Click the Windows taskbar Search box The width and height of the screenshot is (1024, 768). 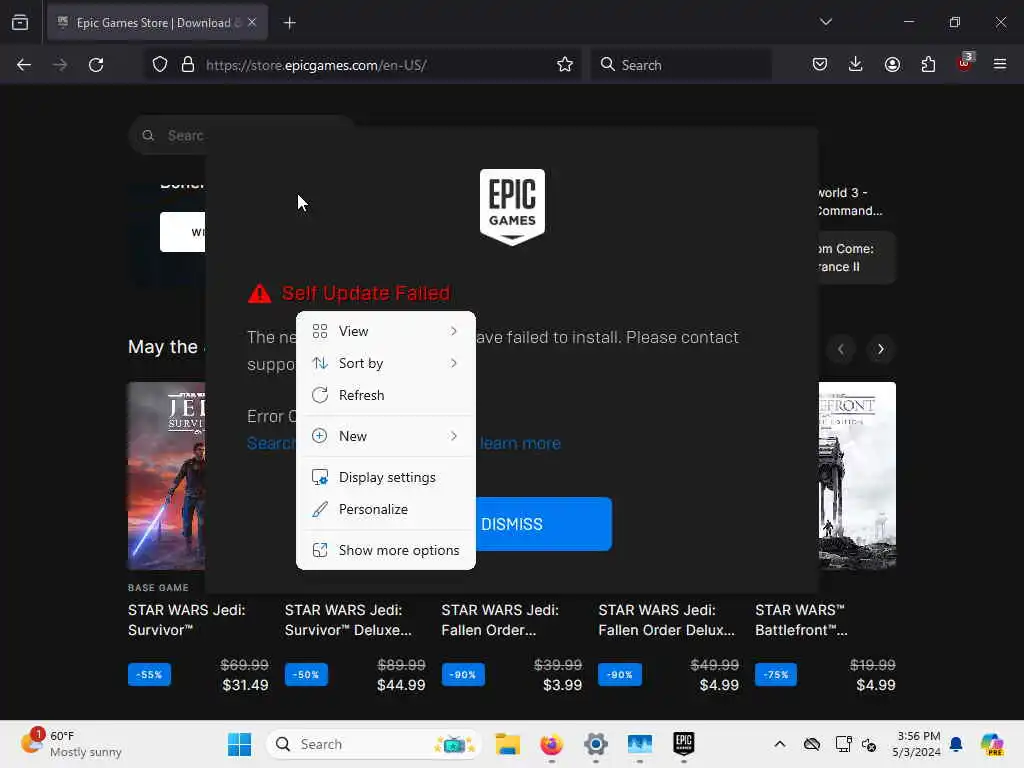coord(373,744)
